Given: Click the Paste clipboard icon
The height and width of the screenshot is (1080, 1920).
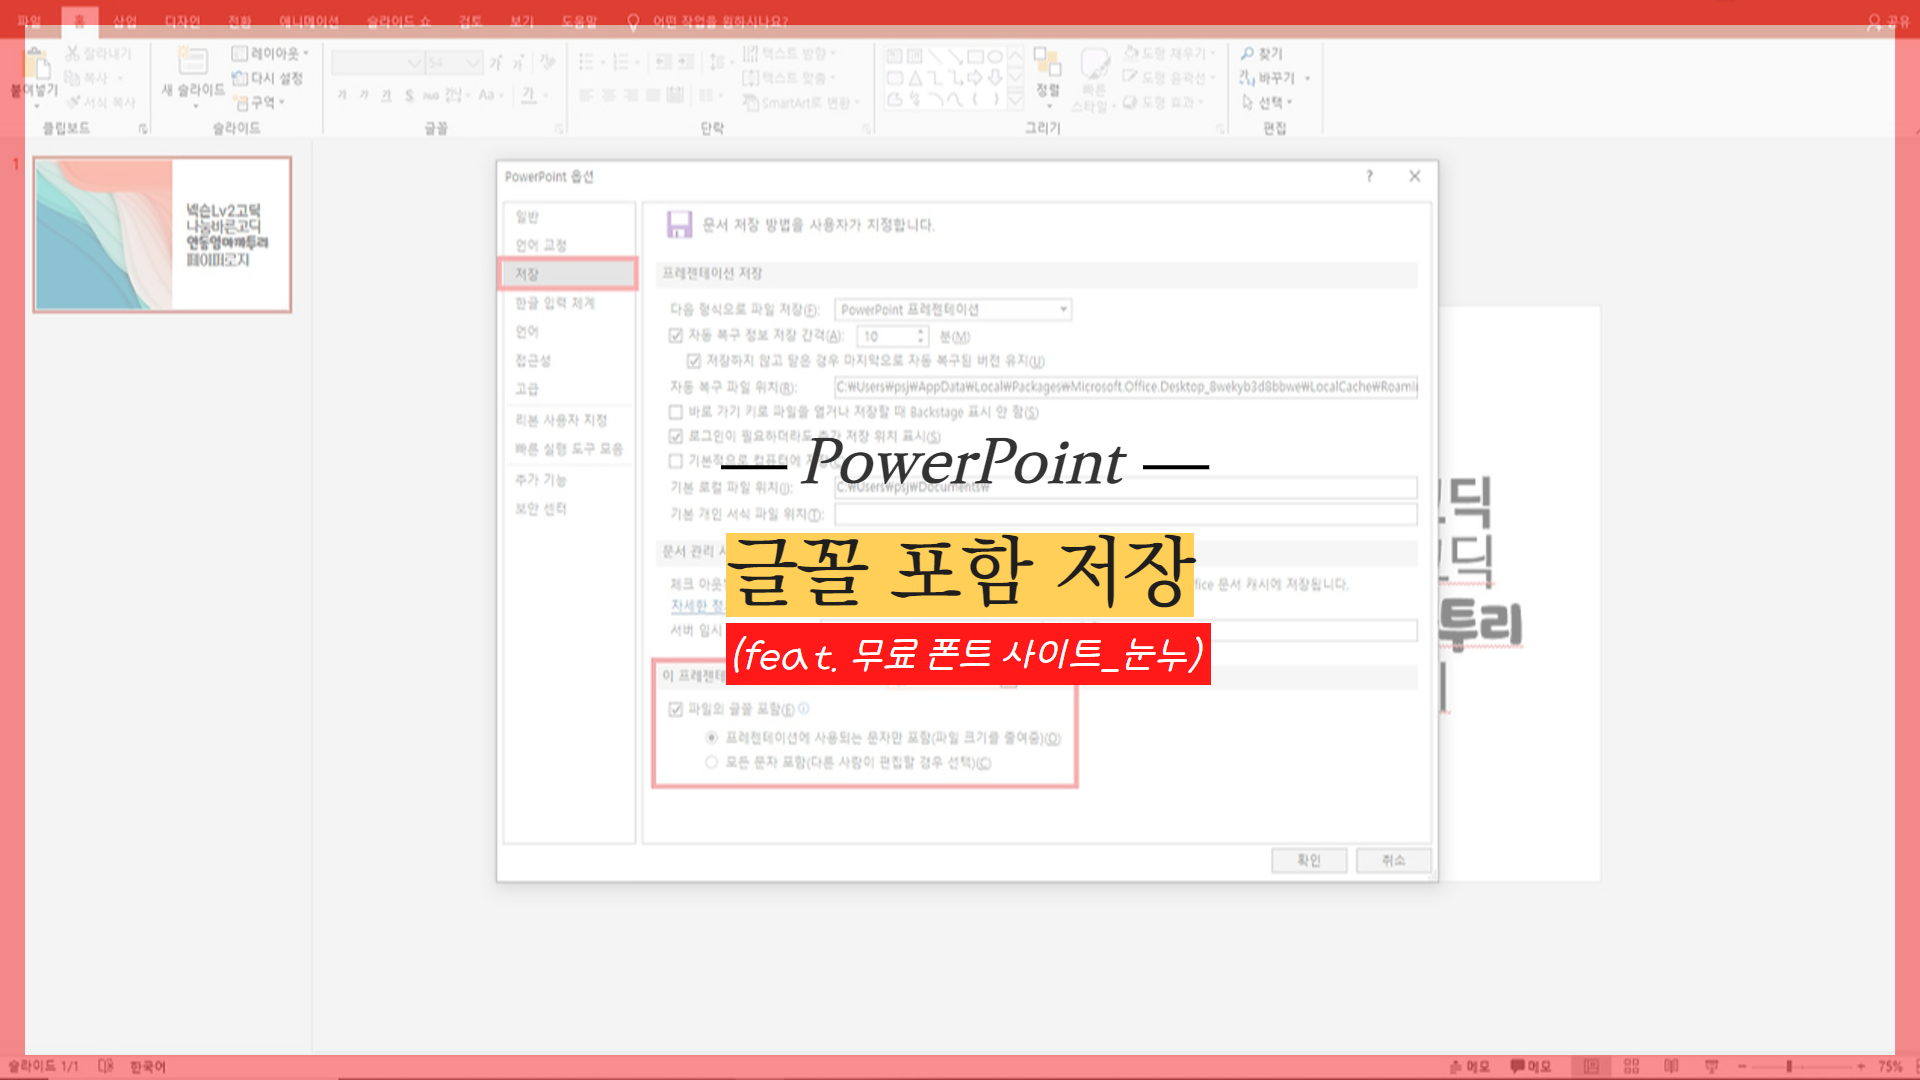Looking at the screenshot, I should [x=36, y=66].
